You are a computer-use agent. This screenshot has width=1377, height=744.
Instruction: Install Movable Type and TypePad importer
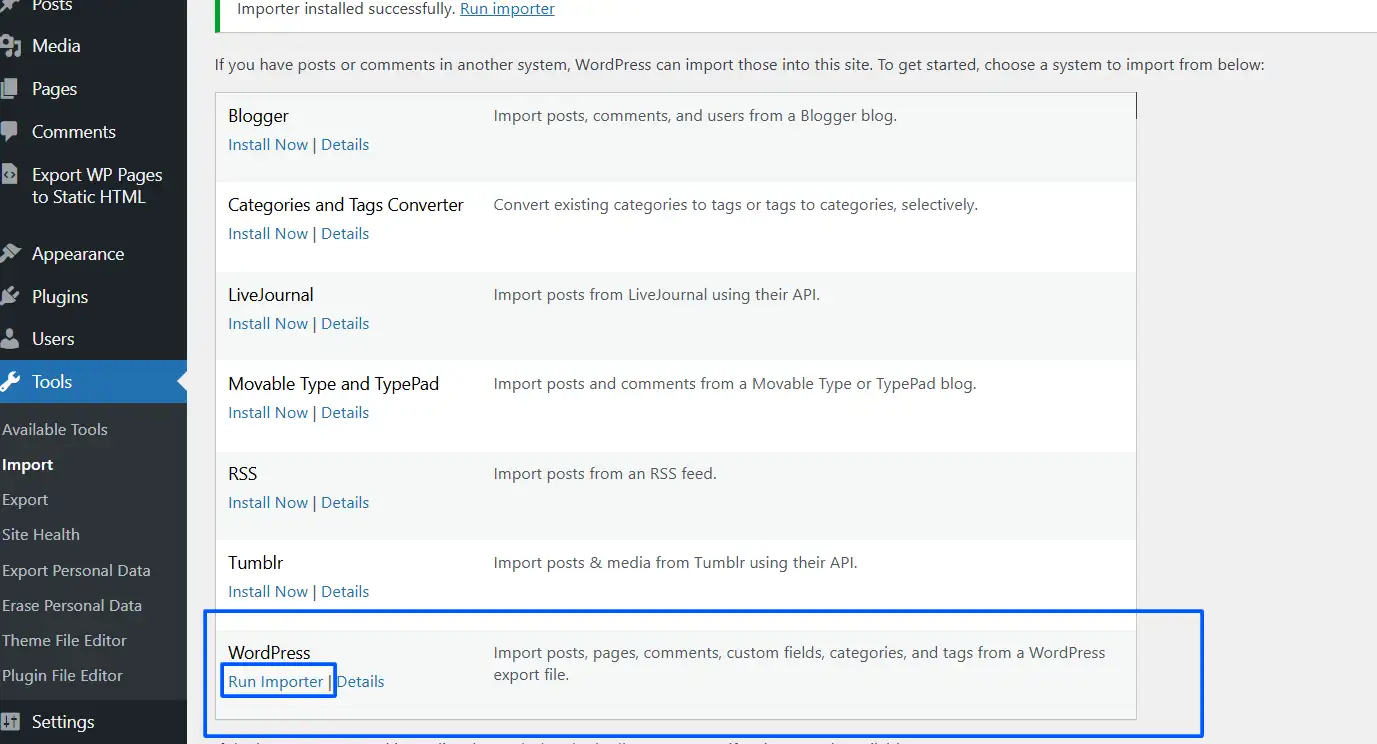click(268, 413)
